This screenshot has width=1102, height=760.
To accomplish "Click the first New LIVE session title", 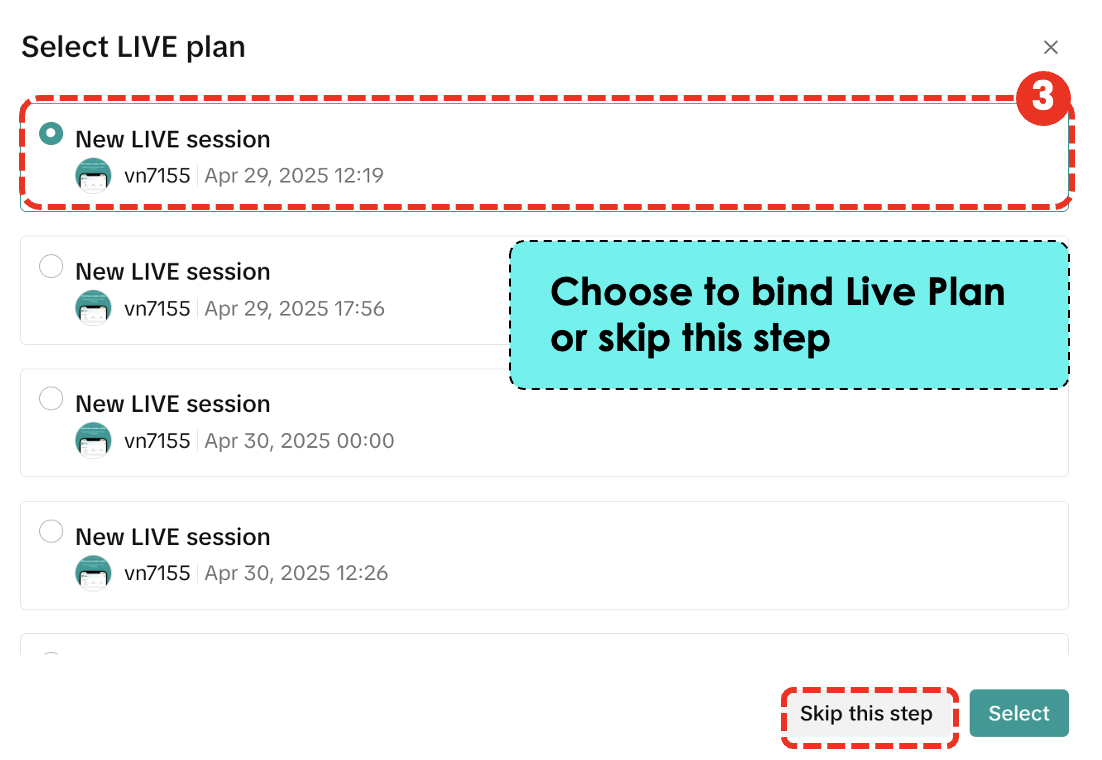I will [173, 139].
